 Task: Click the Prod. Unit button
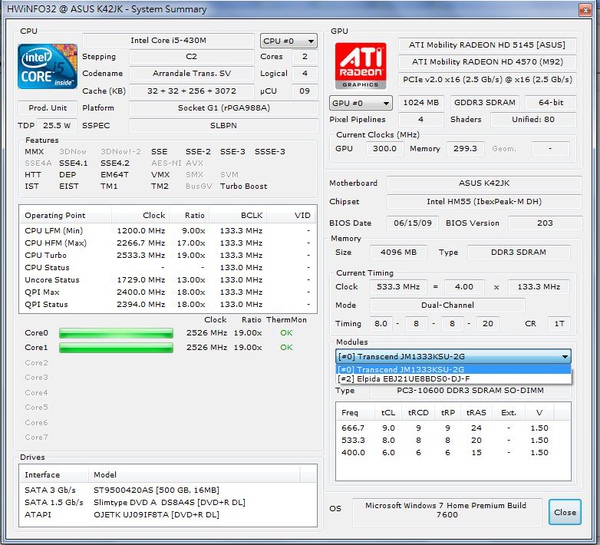47,108
